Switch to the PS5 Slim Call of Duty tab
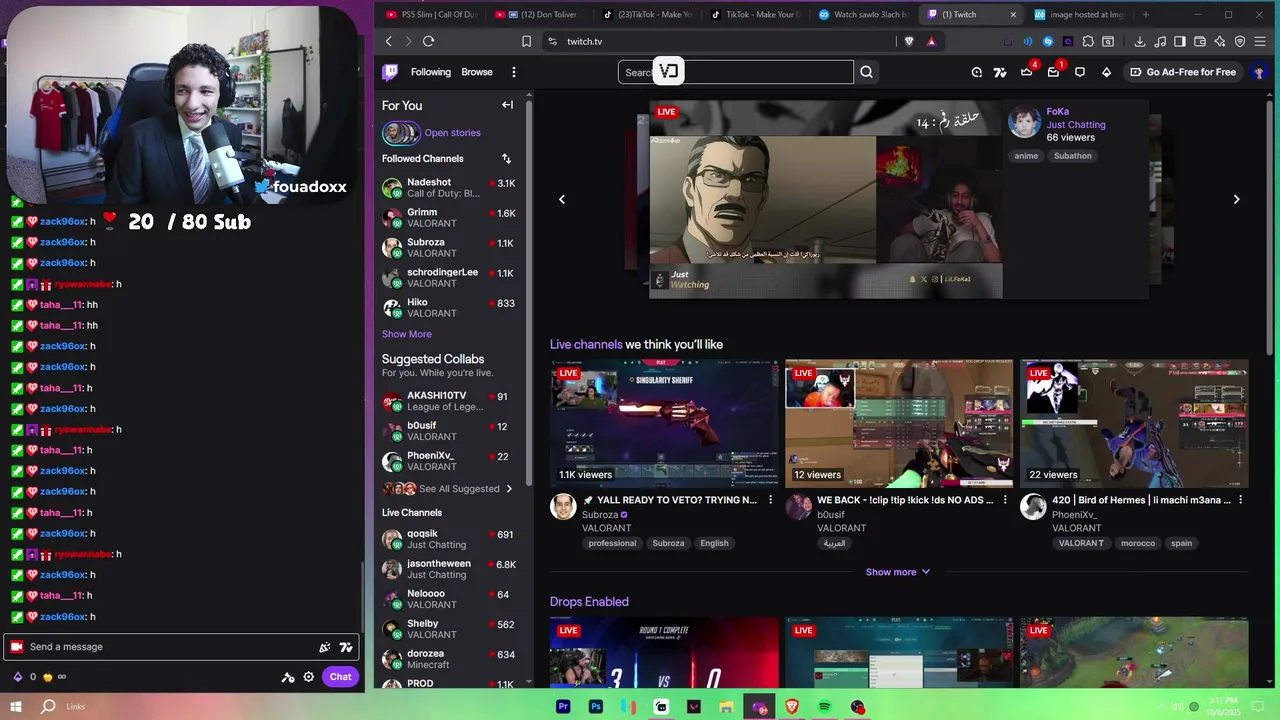 tap(431, 15)
